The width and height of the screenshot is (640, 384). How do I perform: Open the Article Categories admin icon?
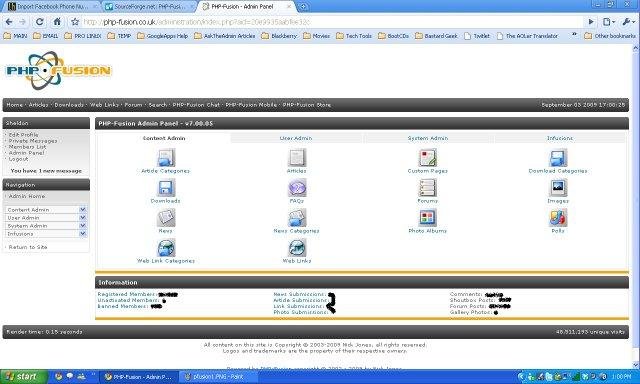point(166,158)
